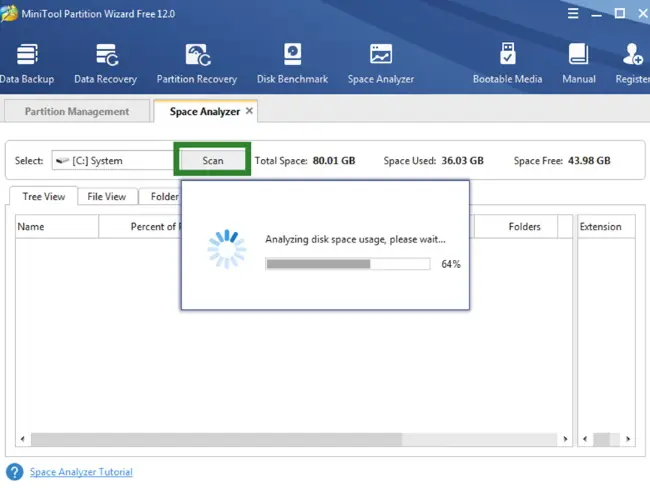Switch to Partition Management tab
This screenshot has height=488, width=650.
coord(77,111)
